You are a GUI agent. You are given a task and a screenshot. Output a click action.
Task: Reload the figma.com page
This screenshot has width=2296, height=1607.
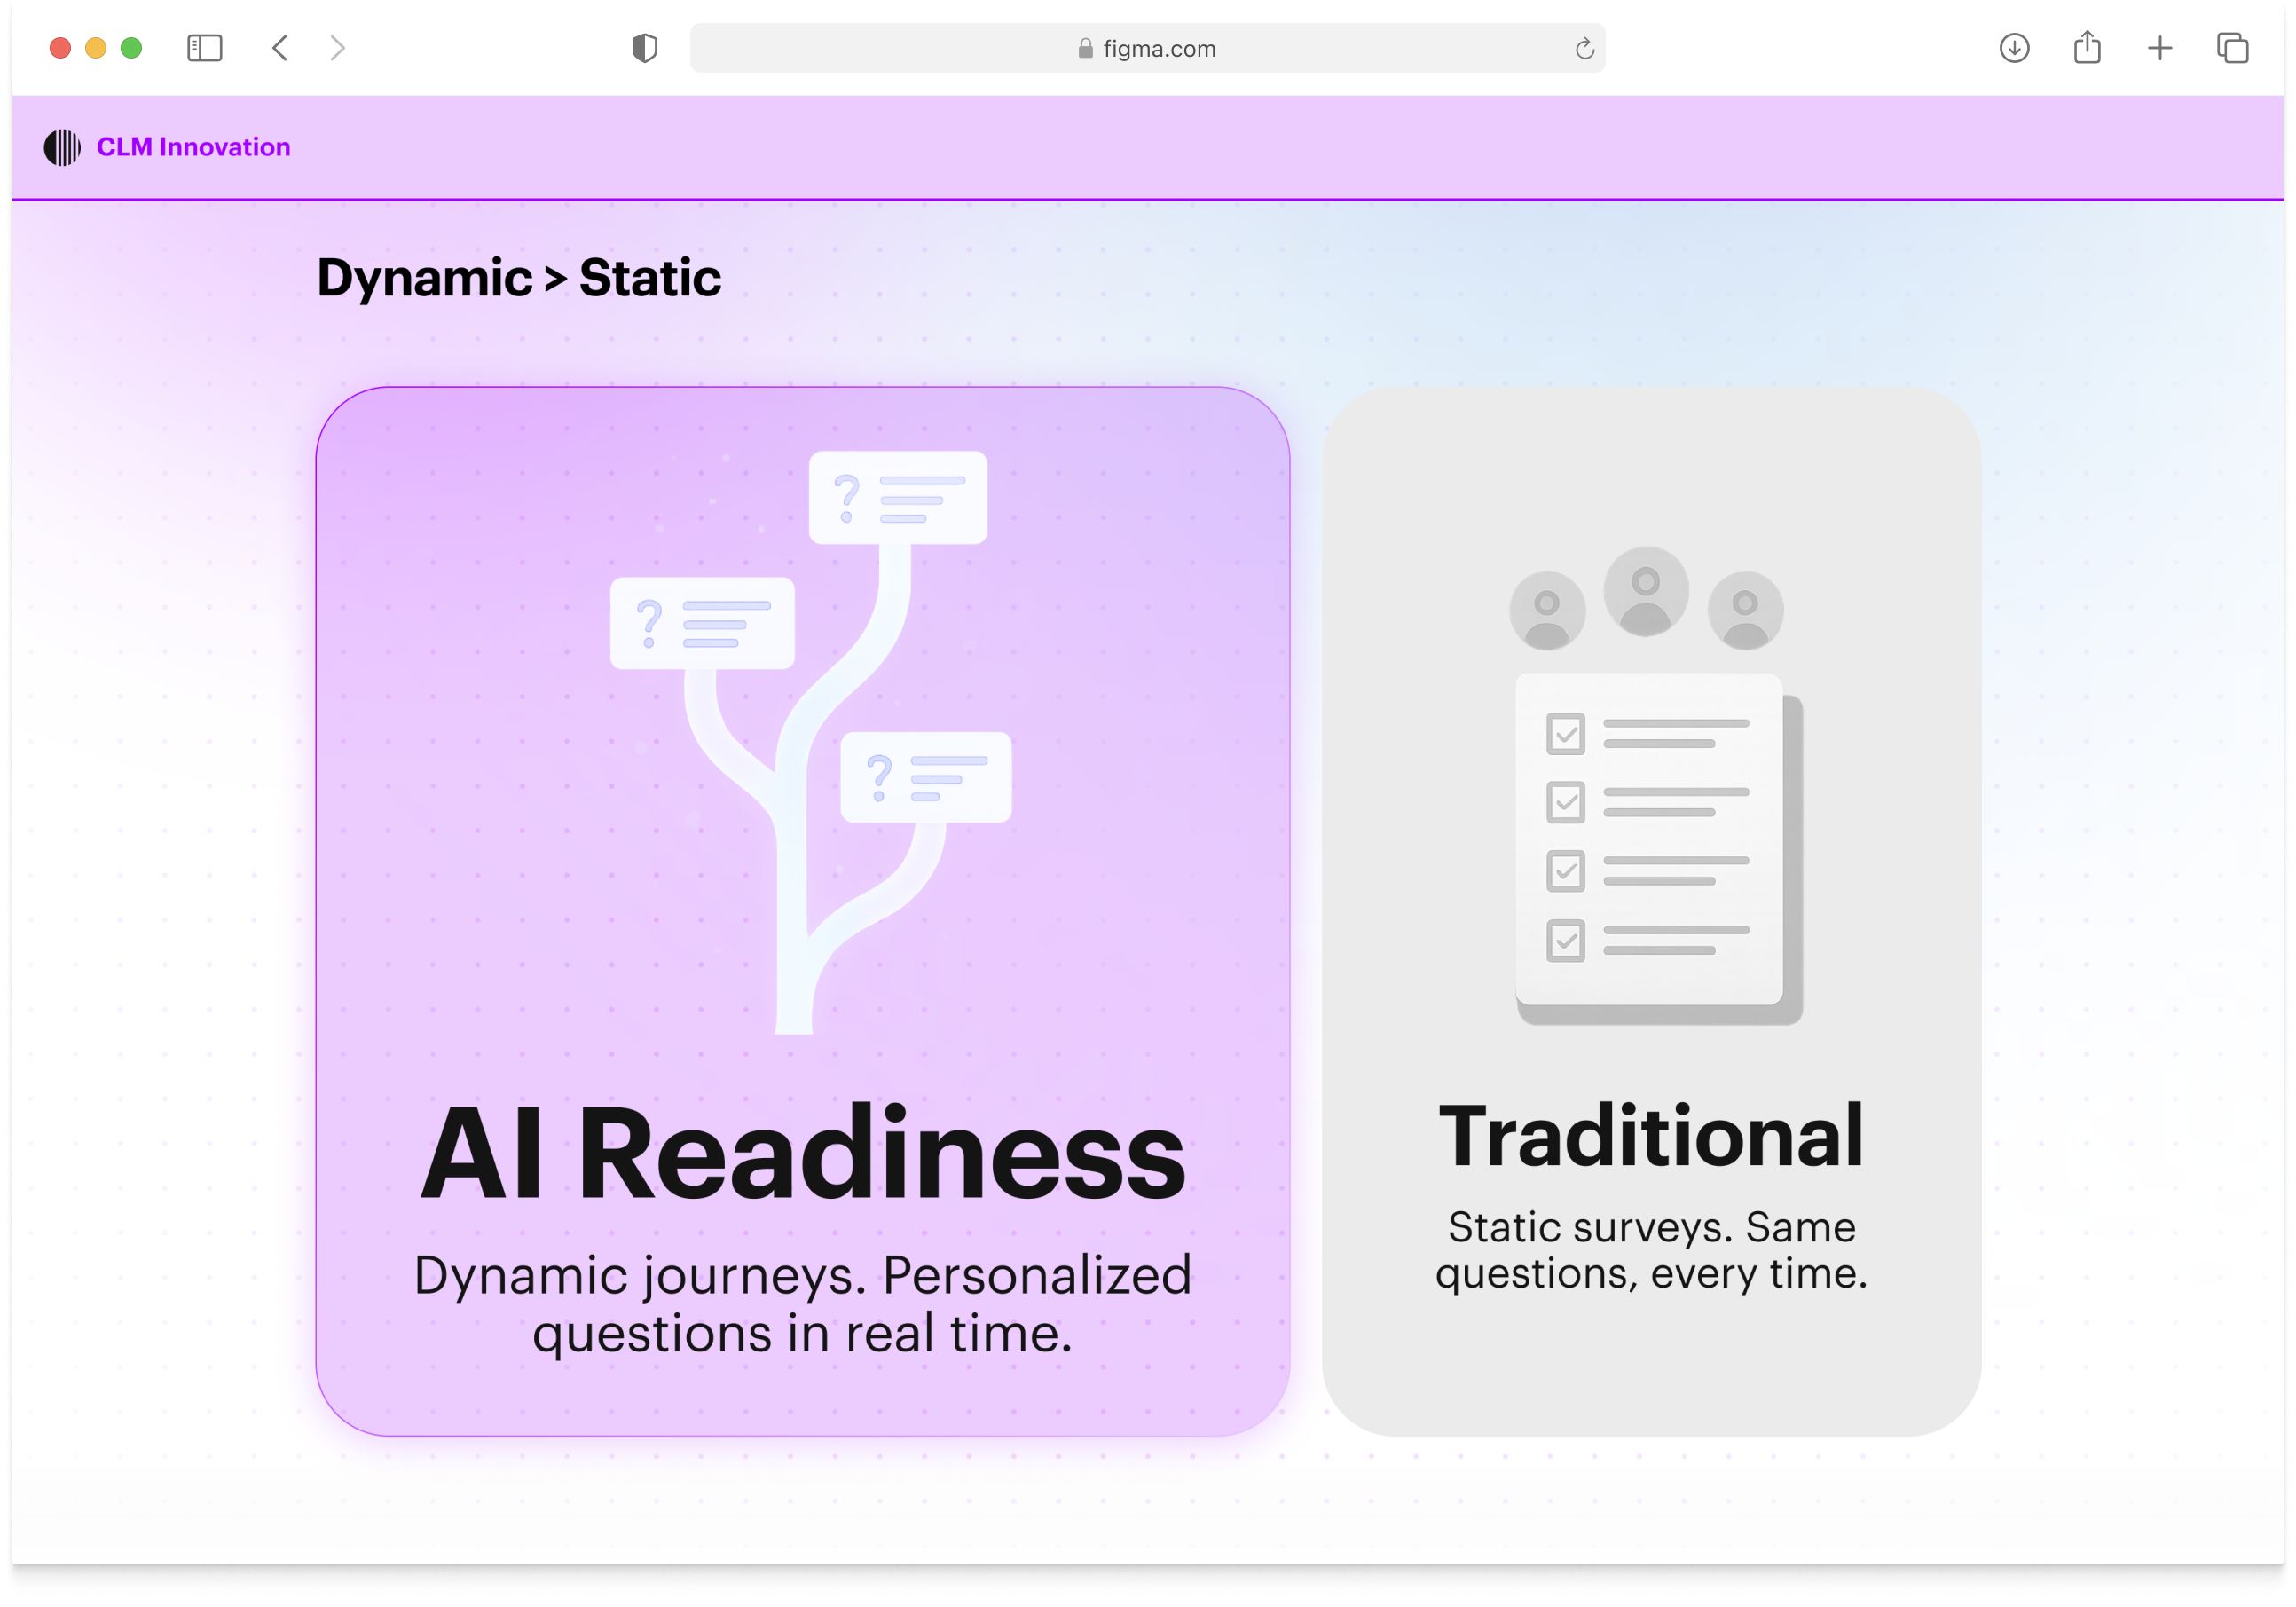[1583, 48]
